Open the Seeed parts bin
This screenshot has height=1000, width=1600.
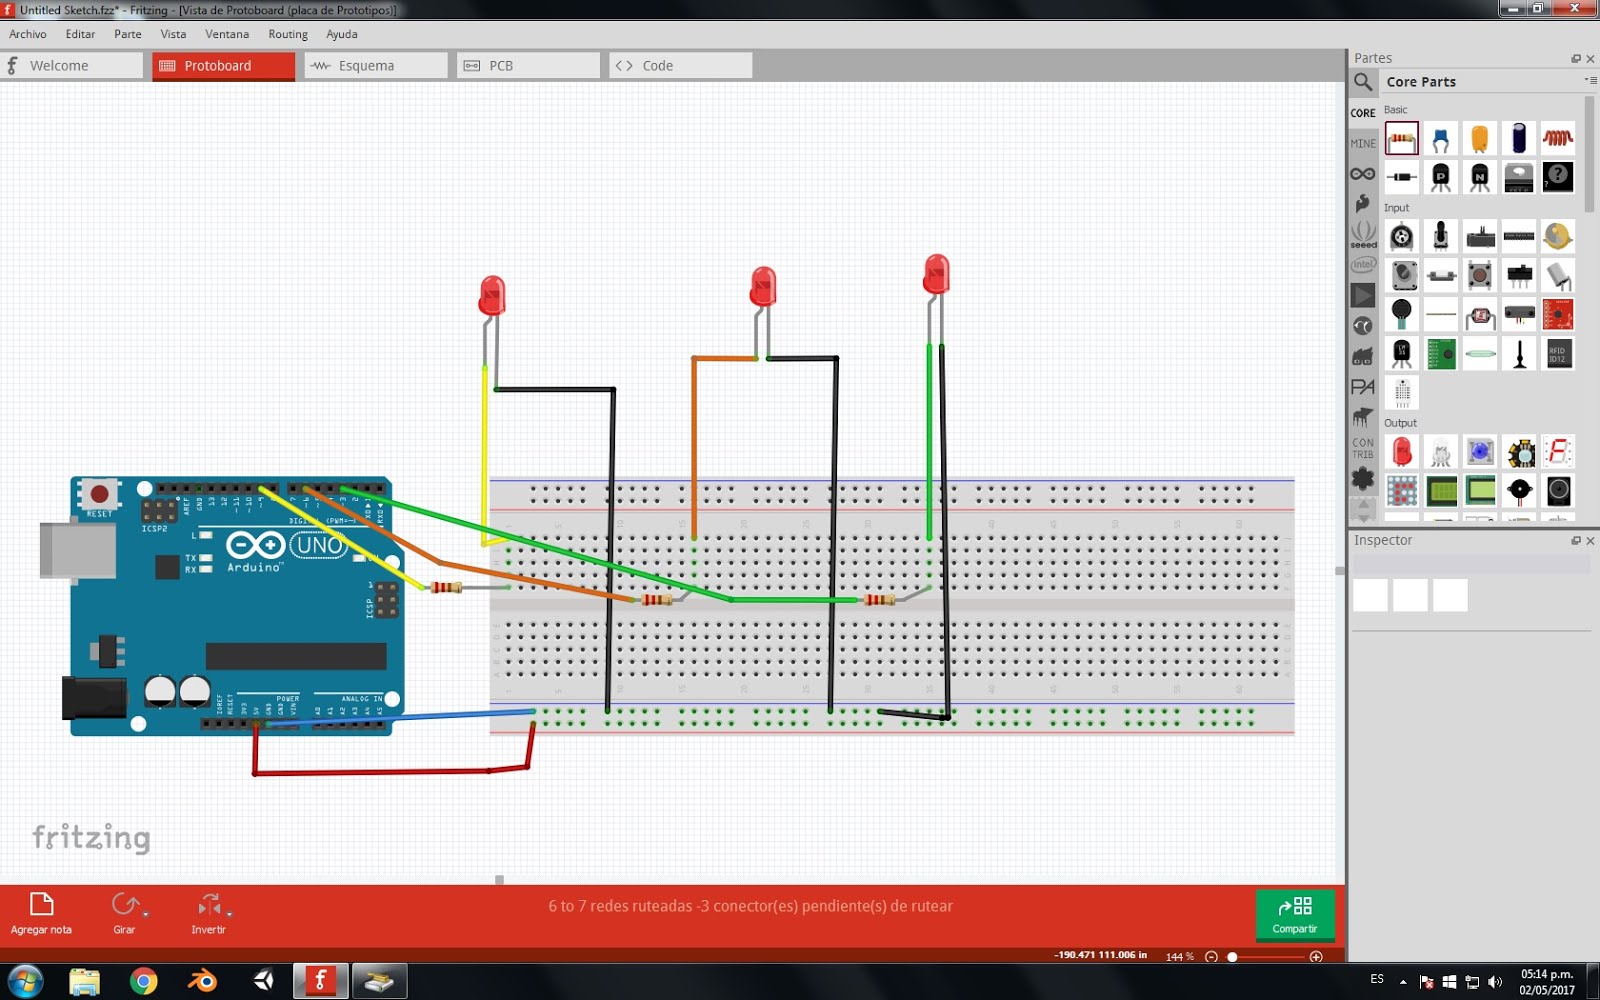click(x=1363, y=235)
